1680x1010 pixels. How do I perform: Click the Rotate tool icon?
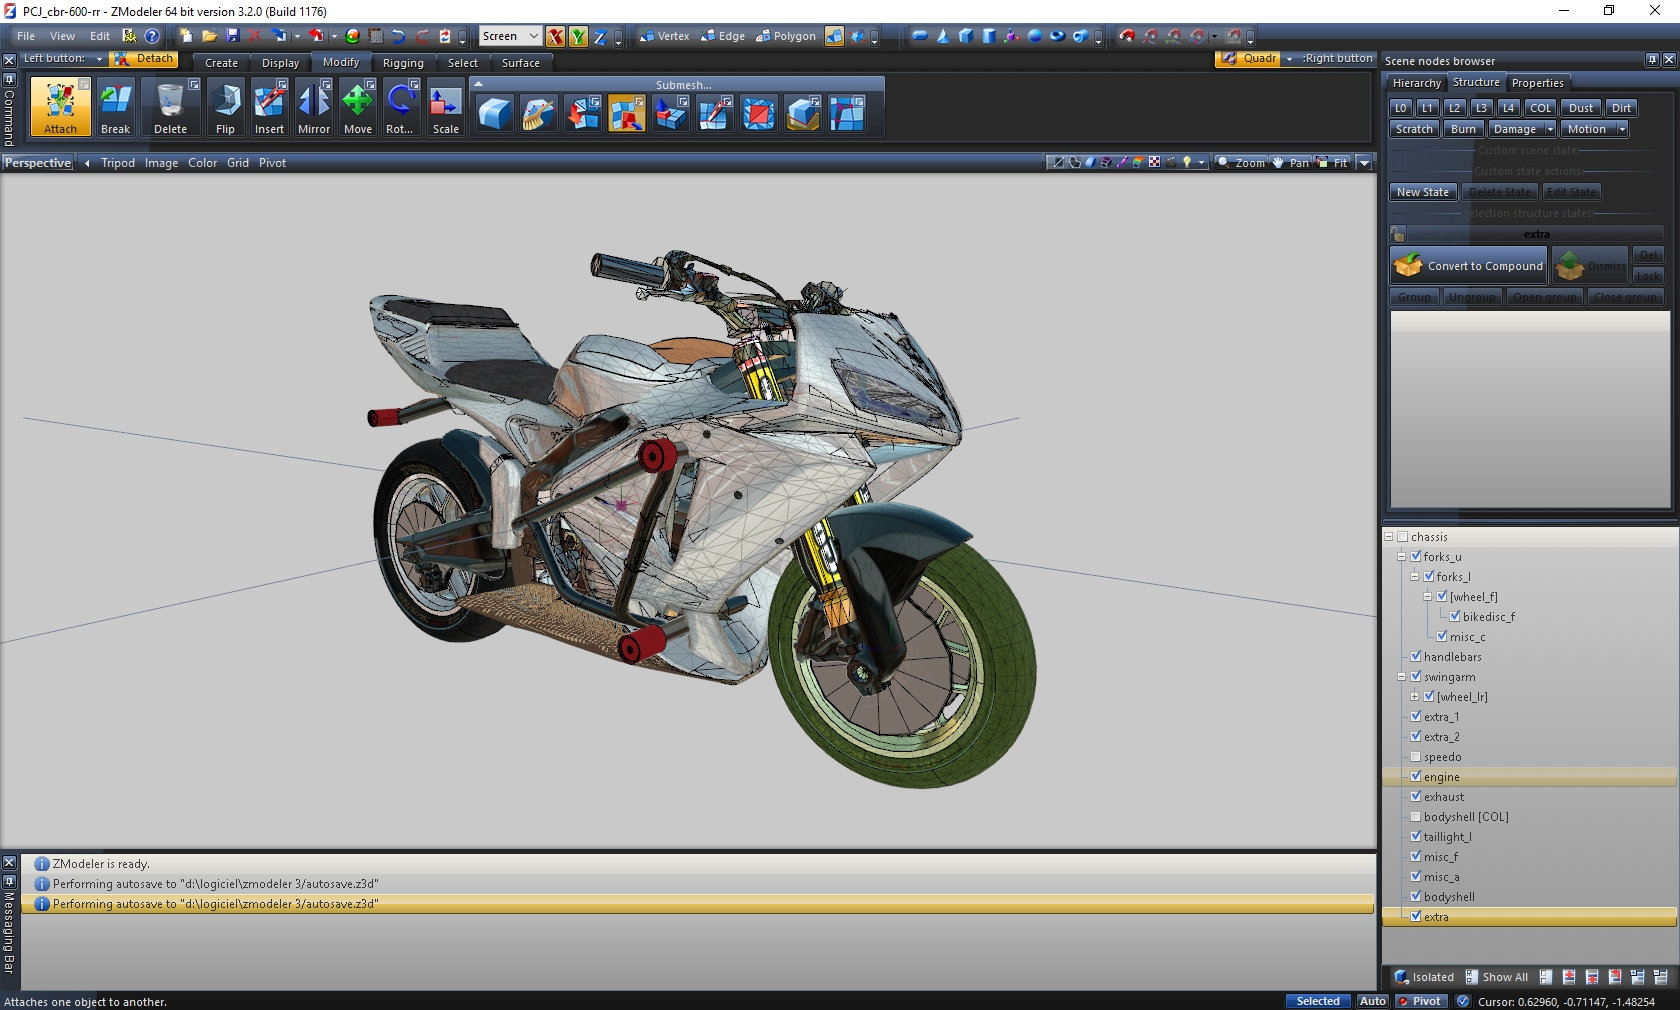click(400, 106)
